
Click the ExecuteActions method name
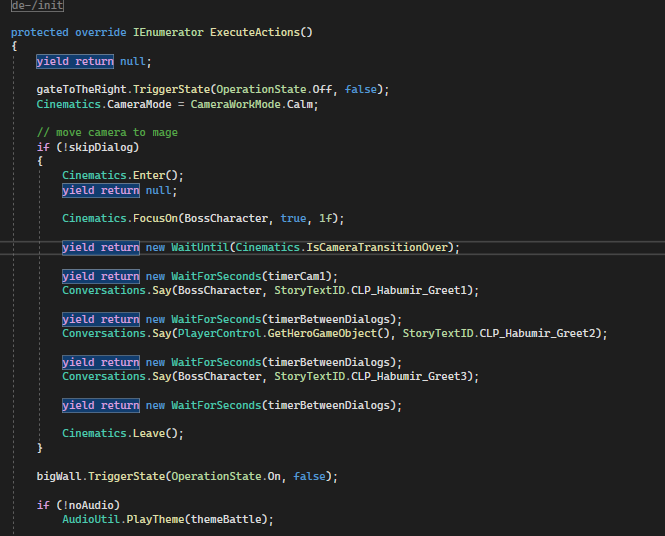point(254,32)
